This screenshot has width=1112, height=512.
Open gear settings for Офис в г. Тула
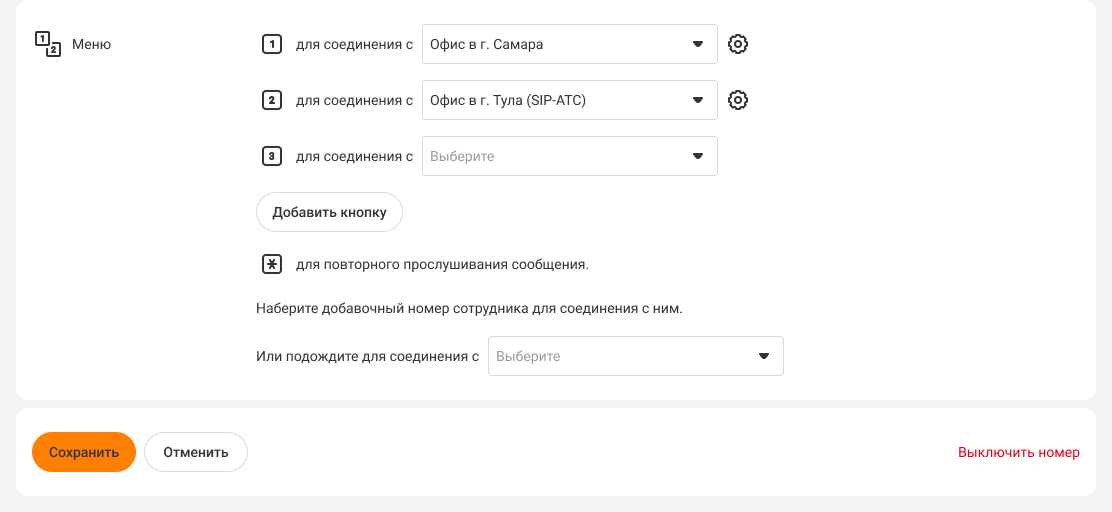pos(738,100)
